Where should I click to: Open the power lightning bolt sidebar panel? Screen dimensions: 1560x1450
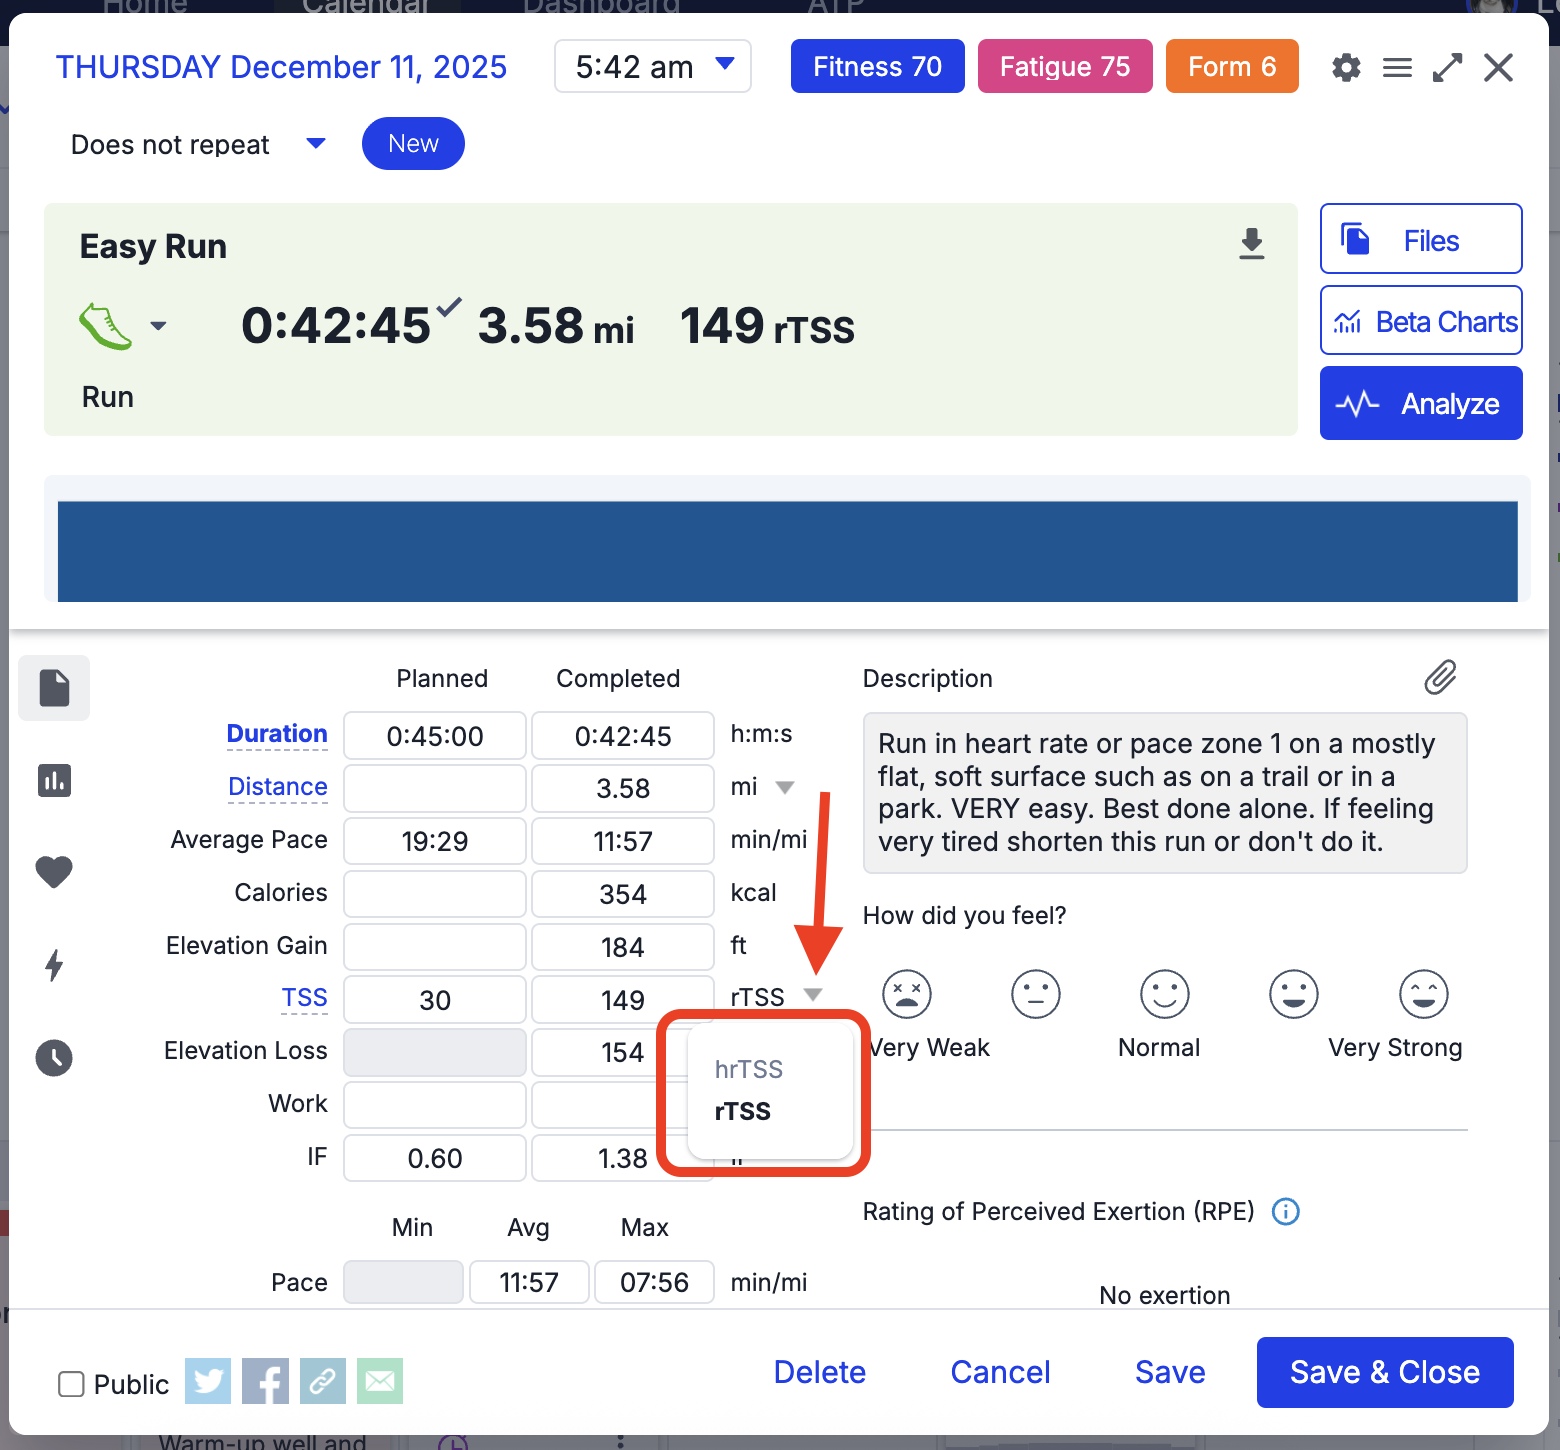pyautogui.click(x=54, y=965)
